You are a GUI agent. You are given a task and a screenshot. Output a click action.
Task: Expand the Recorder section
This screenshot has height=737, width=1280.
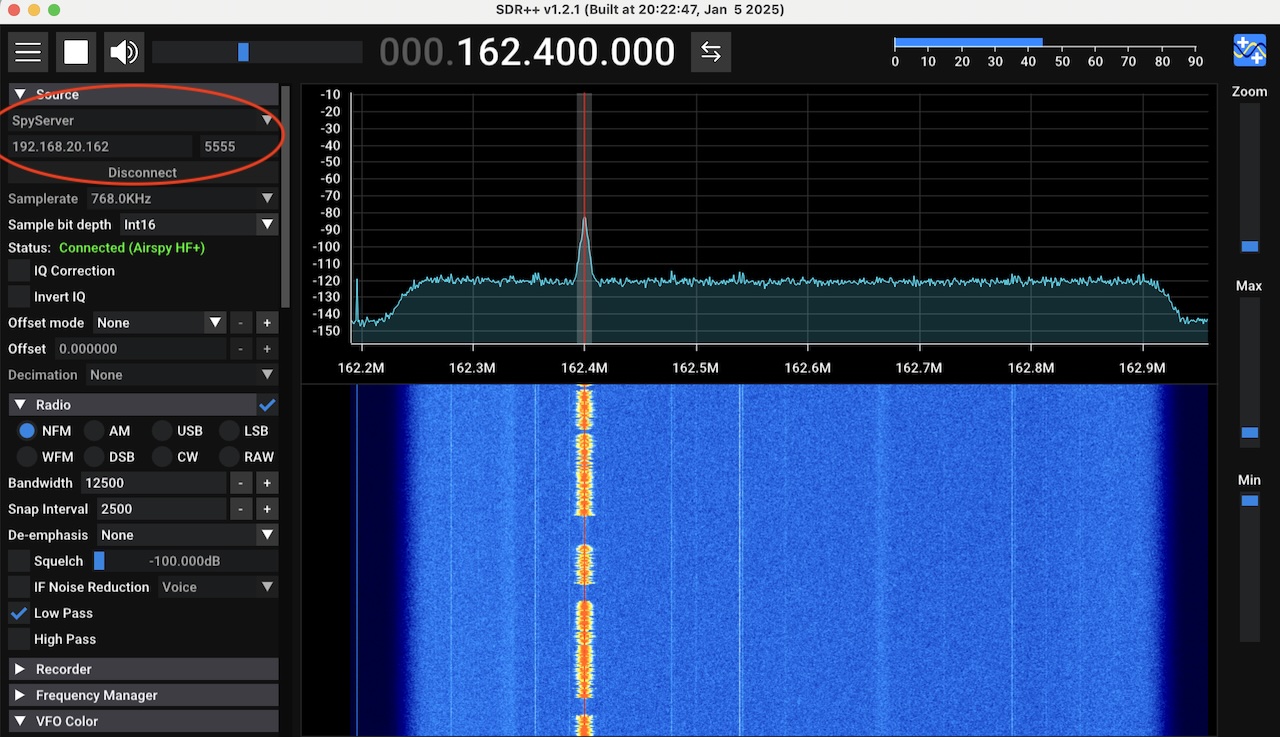(x=140, y=668)
